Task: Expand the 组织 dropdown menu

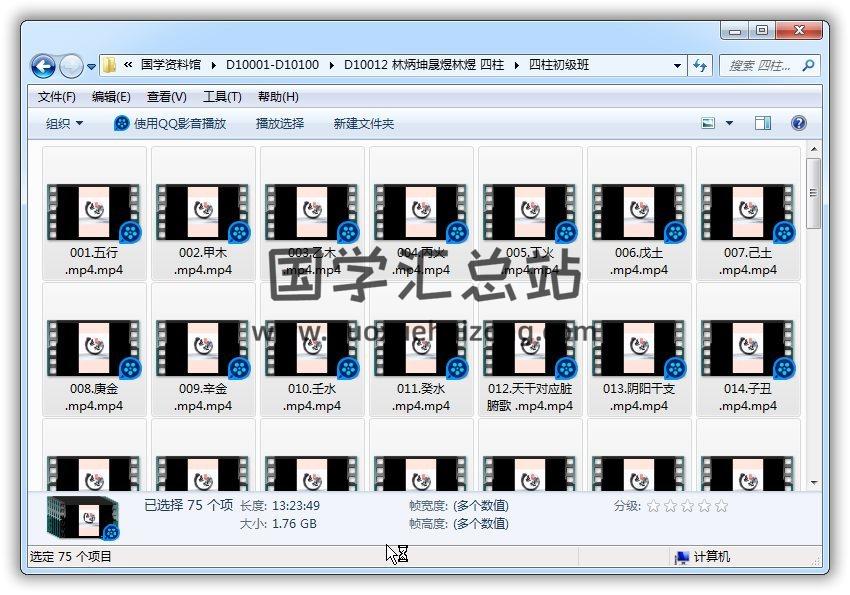Action: click(64, 124)
